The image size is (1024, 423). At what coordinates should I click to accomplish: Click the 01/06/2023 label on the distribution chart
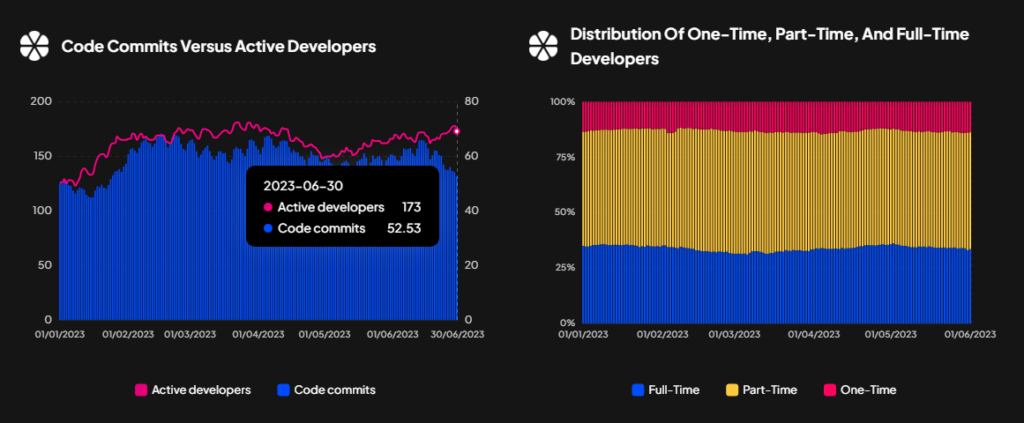click(970, 334)
